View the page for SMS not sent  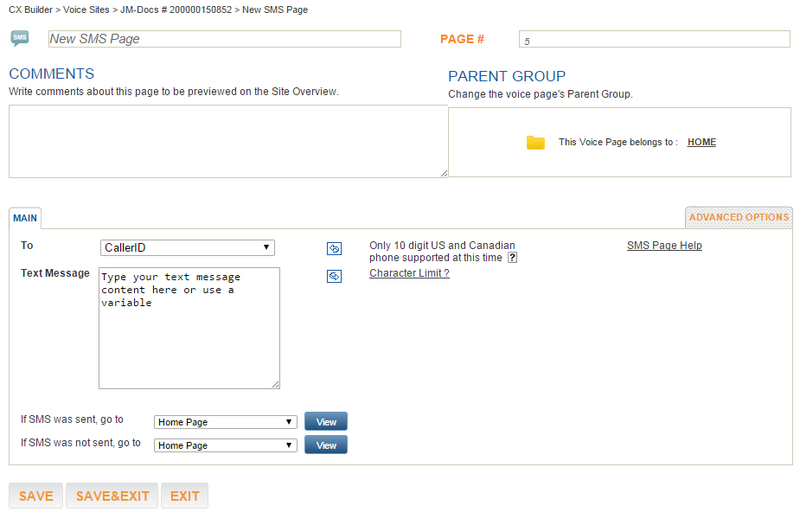[326, 445]
